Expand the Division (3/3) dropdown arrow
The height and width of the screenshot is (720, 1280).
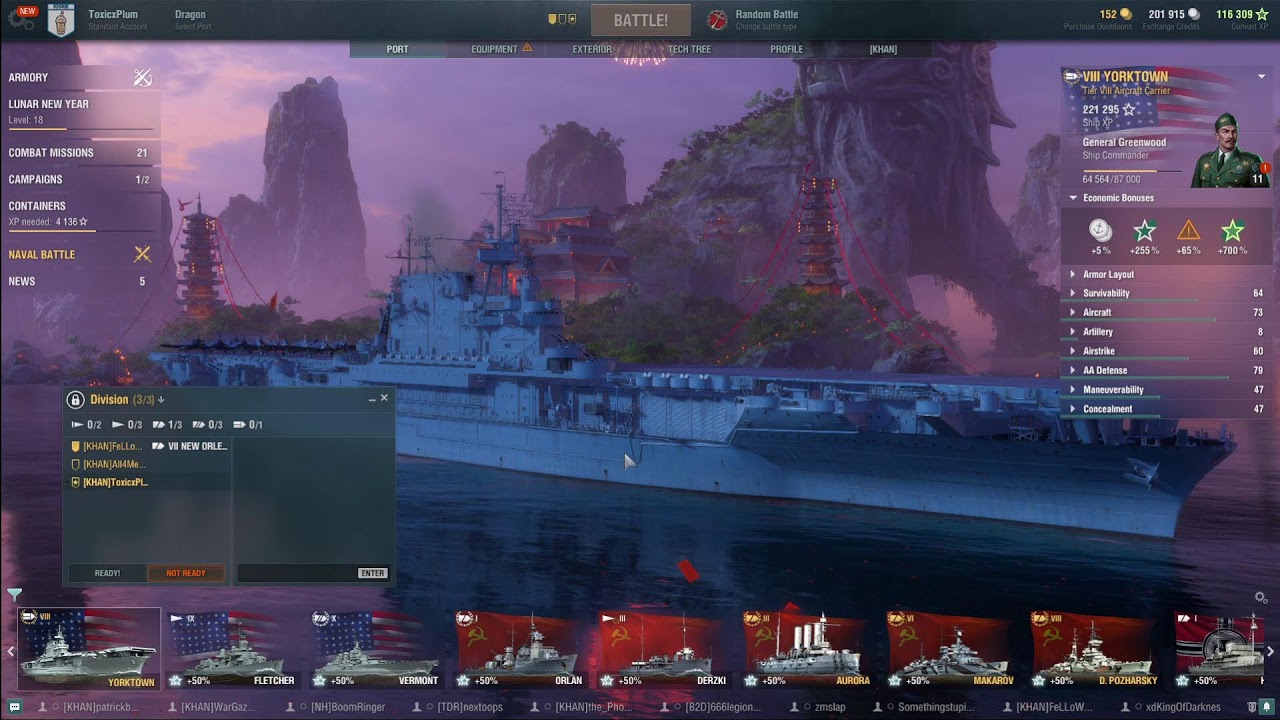(161, 400)
